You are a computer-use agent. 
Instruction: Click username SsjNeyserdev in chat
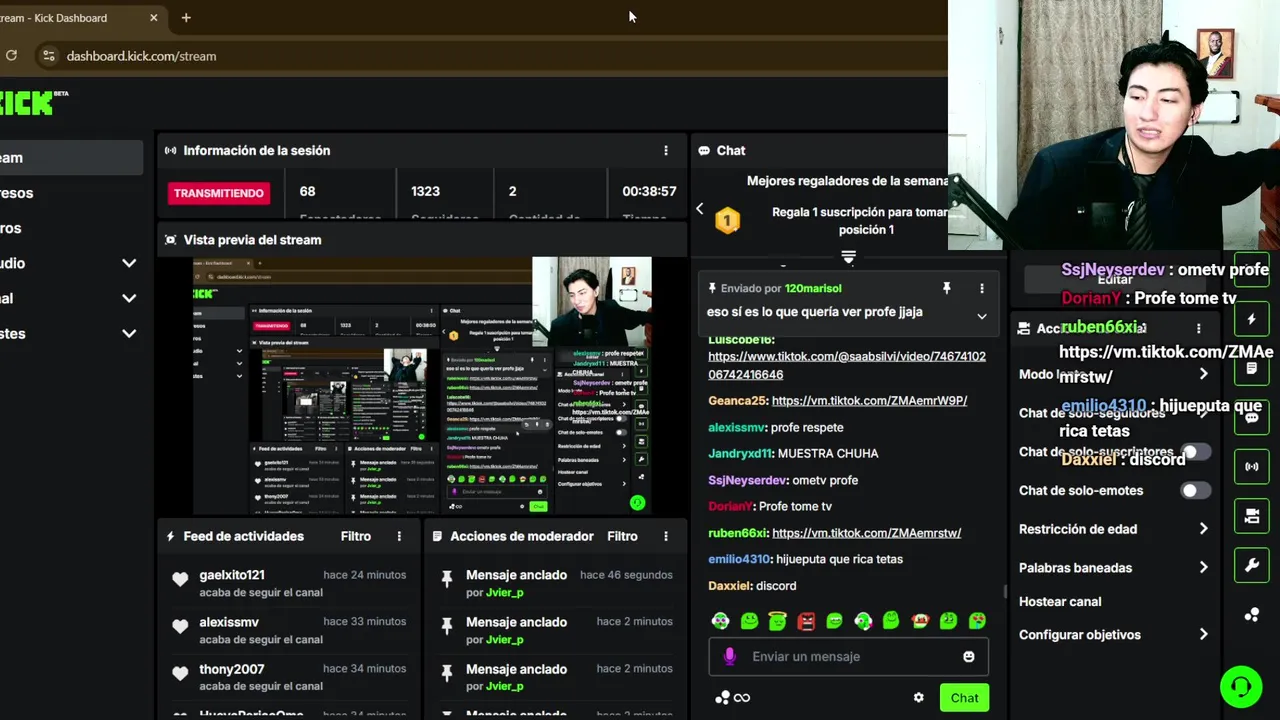(x=747, y=480)
